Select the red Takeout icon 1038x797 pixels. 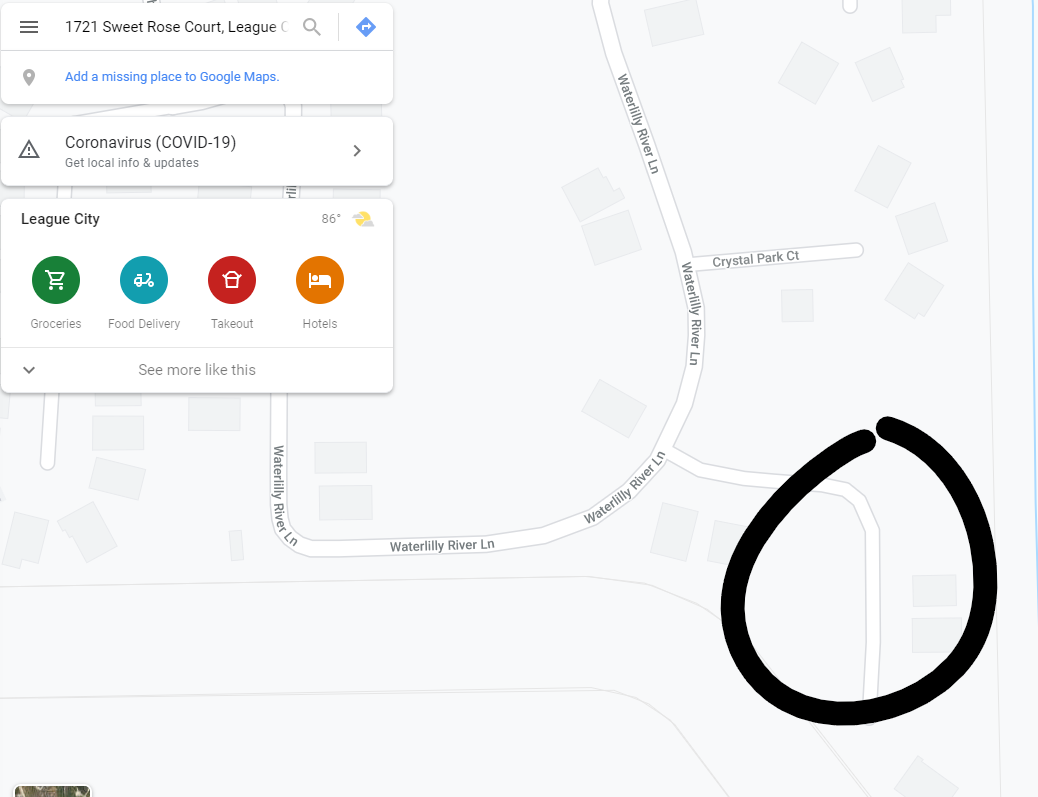(x=232, y=280)
